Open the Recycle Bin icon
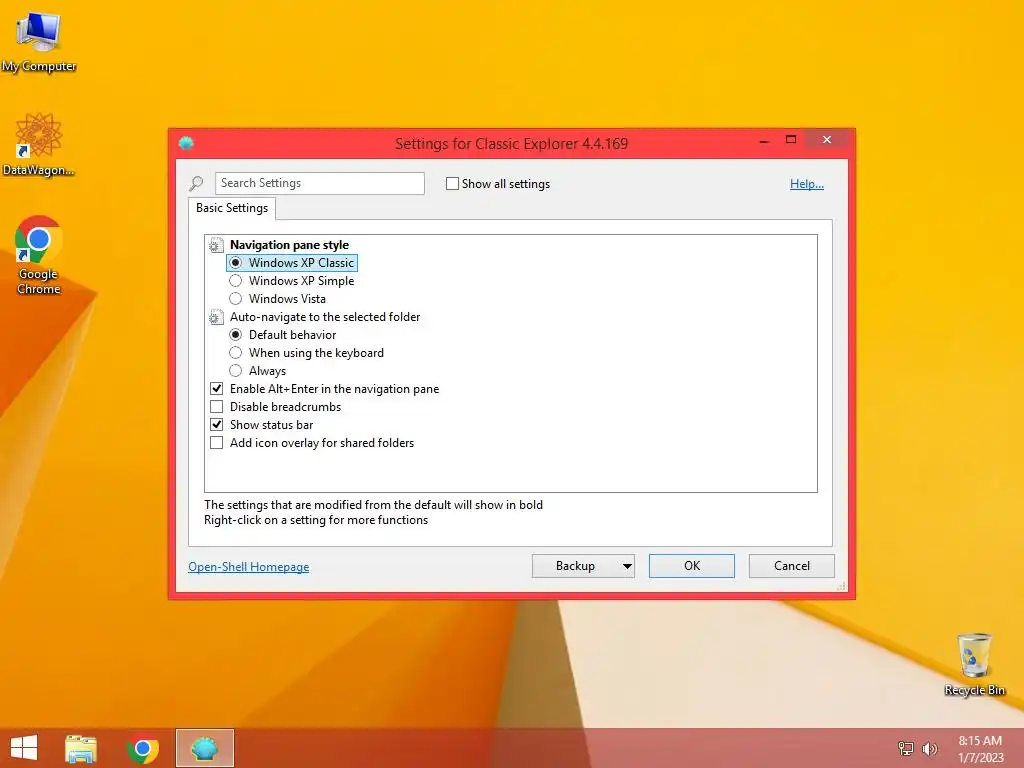 click(974, 664)
